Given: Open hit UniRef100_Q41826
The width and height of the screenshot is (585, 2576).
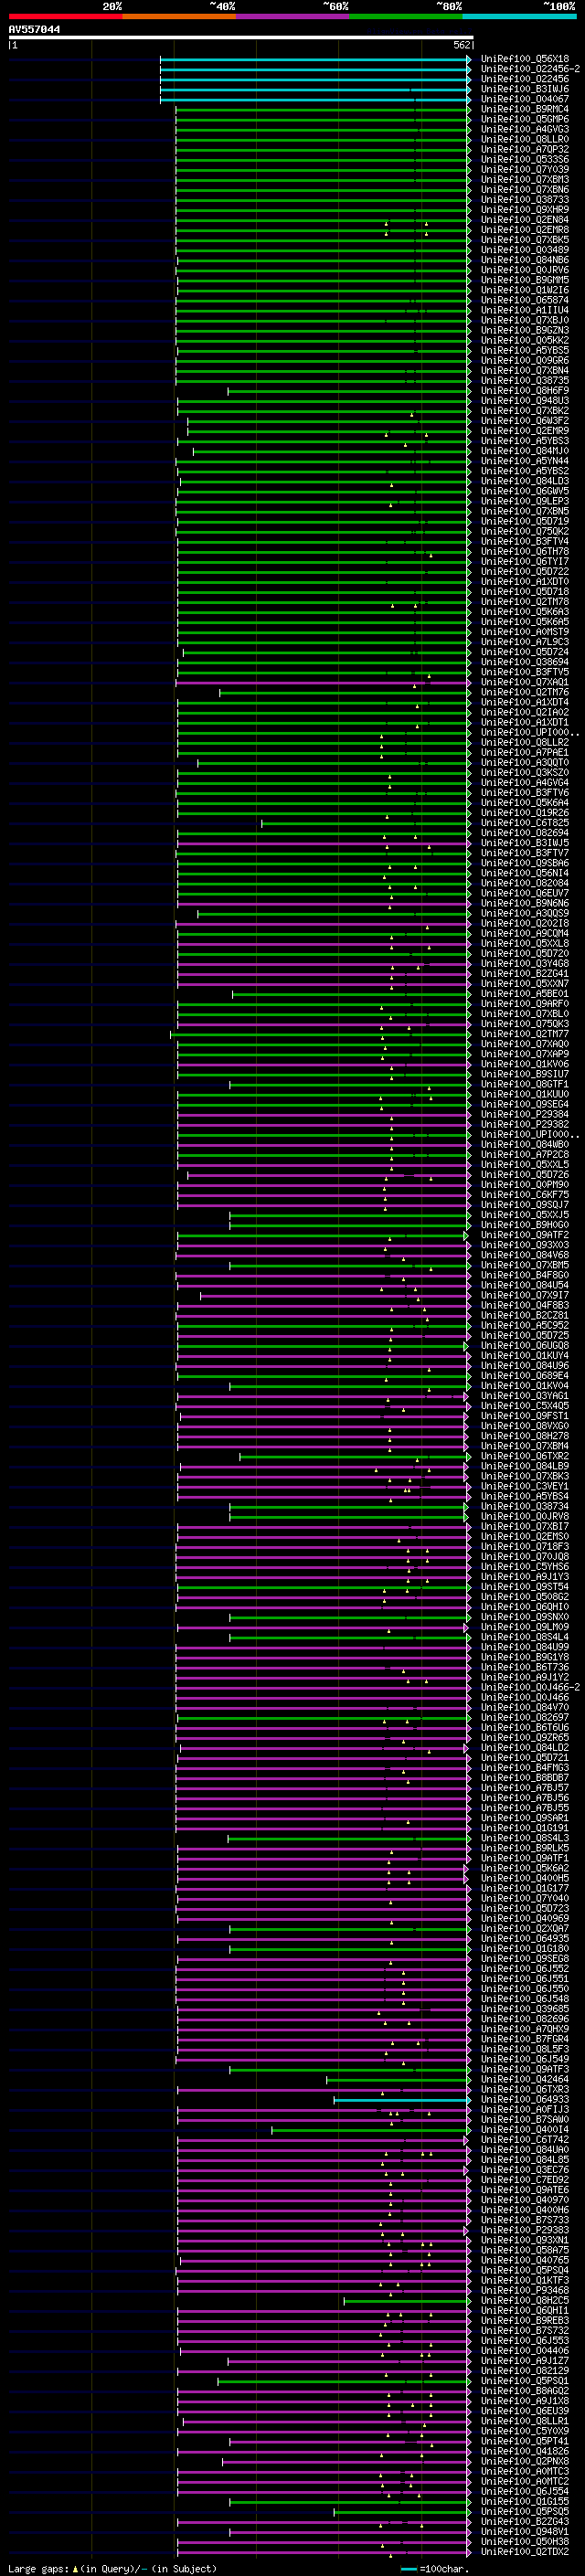Looking at the screenshot, I should coord(525,2451).
